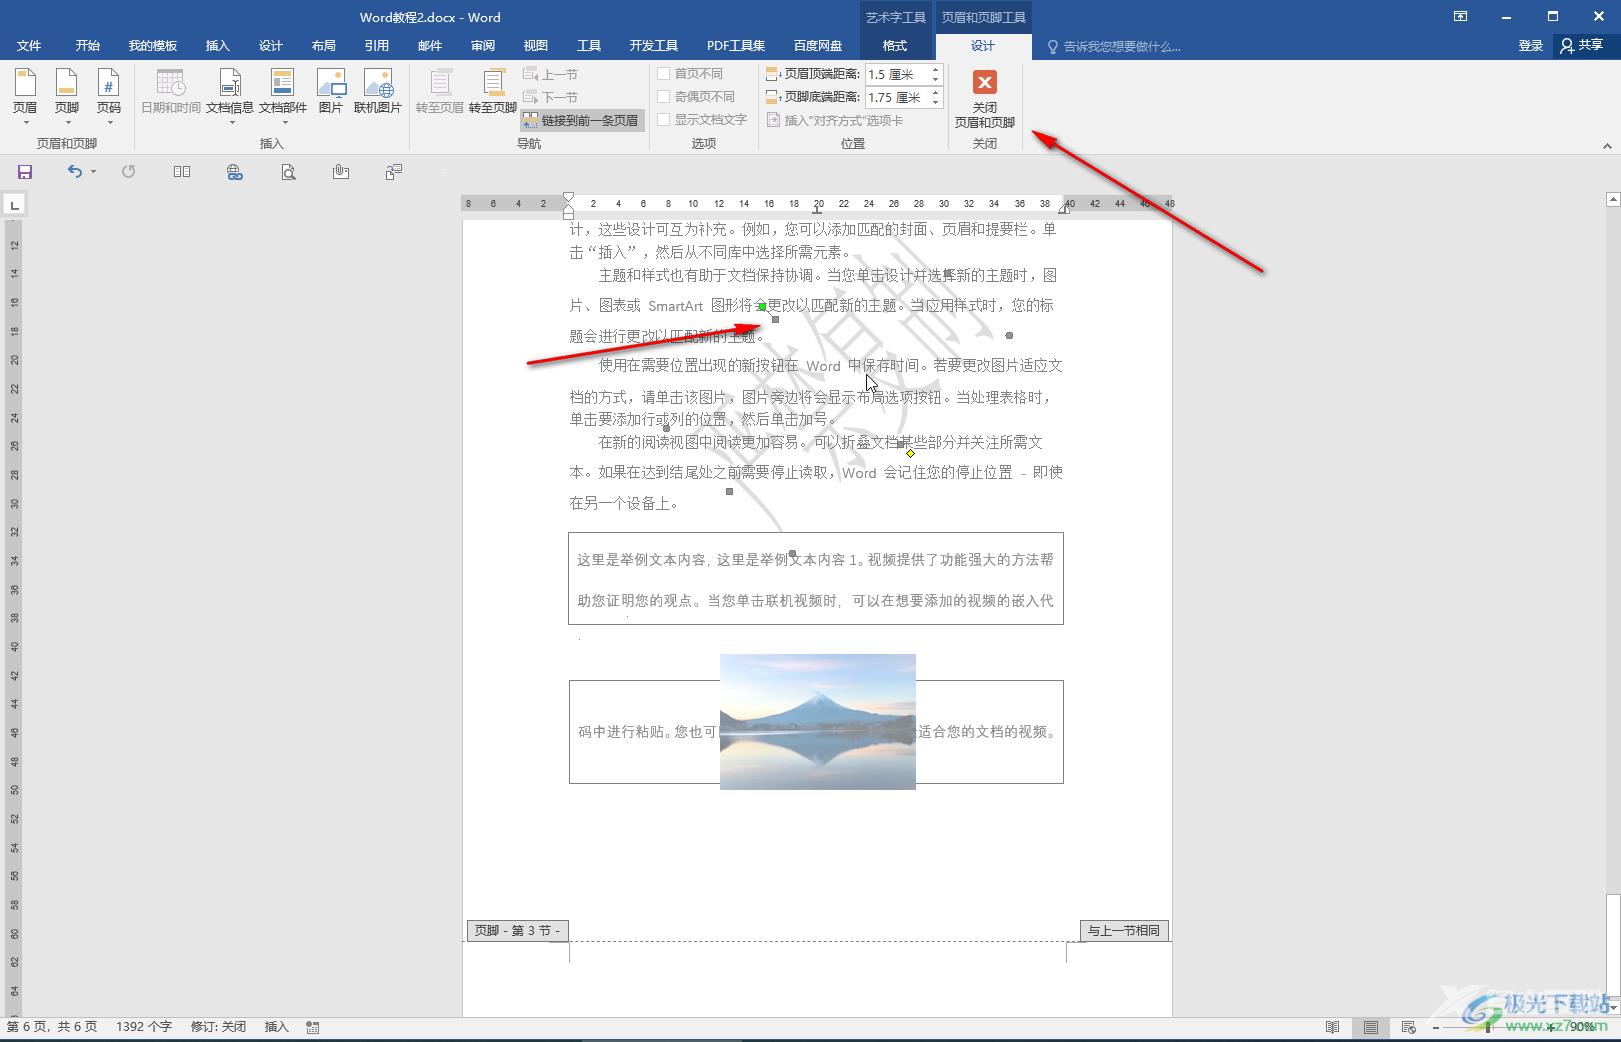This screenshot has width=1621, height=1042.
Task: Click 修订: 关闭 in status bar
Action: 218,1027
